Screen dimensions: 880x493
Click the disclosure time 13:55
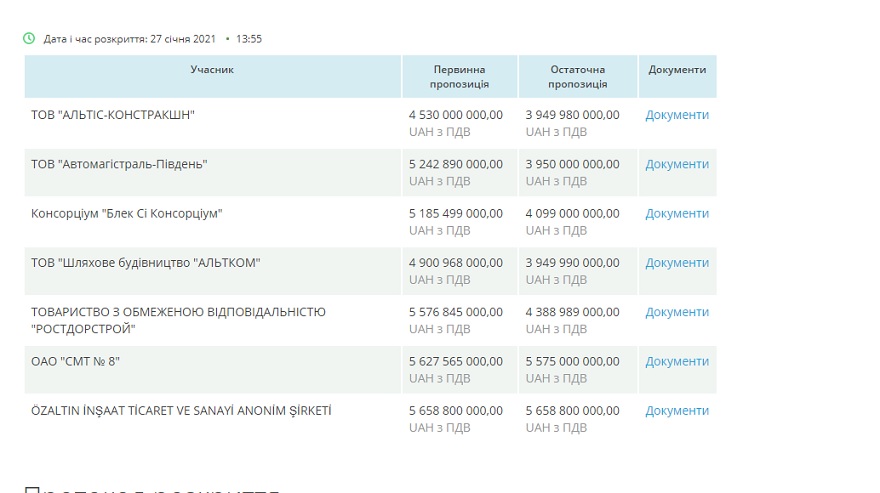pyautogui.click(x=249, y=39)
